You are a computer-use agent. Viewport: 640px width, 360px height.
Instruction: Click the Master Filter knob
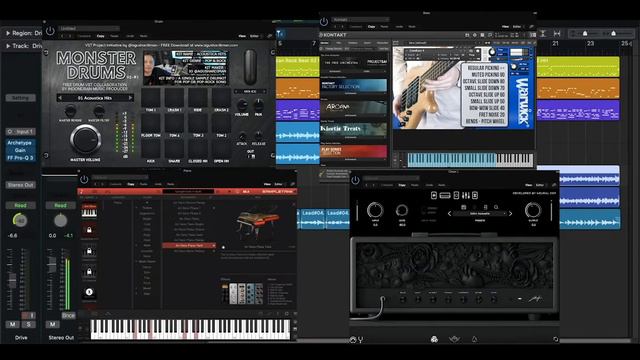pos(99,111)
